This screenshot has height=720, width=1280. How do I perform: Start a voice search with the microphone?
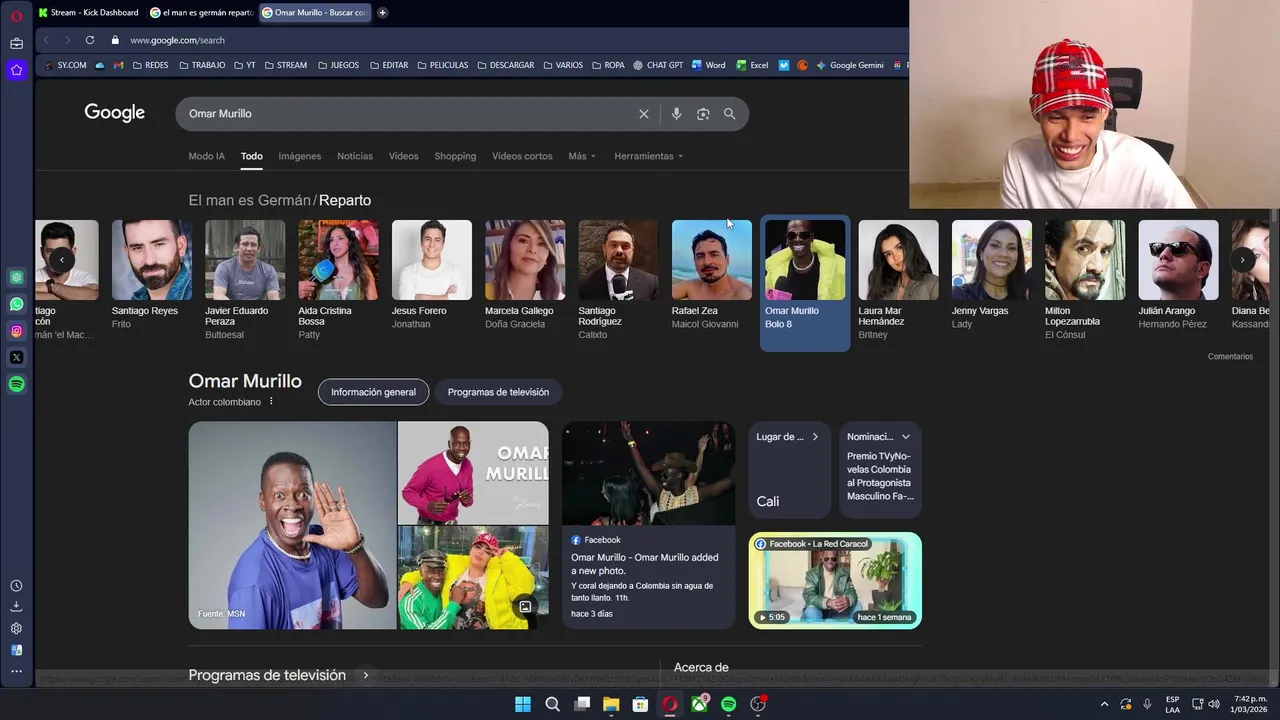pos(676,114)
